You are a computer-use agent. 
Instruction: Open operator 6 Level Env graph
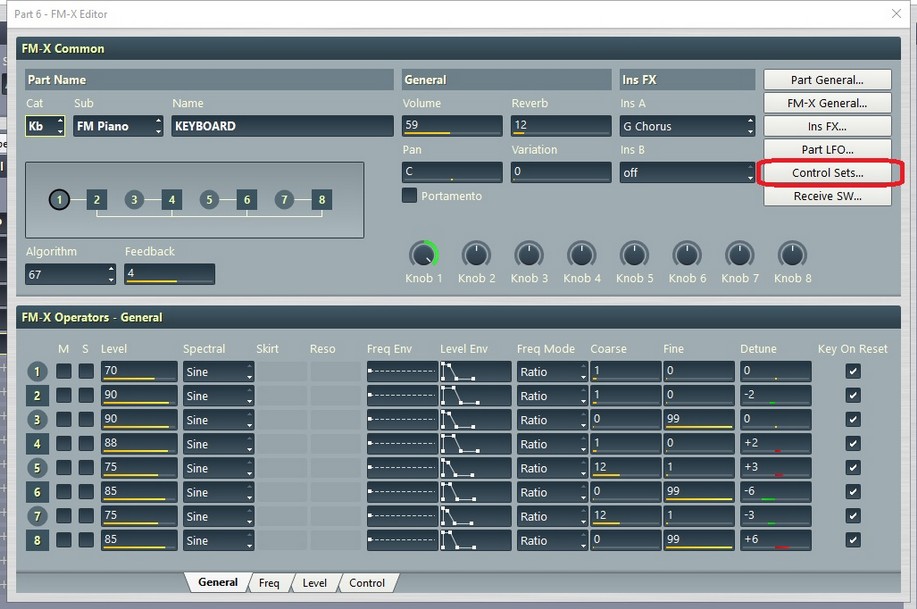click(475, 492)
